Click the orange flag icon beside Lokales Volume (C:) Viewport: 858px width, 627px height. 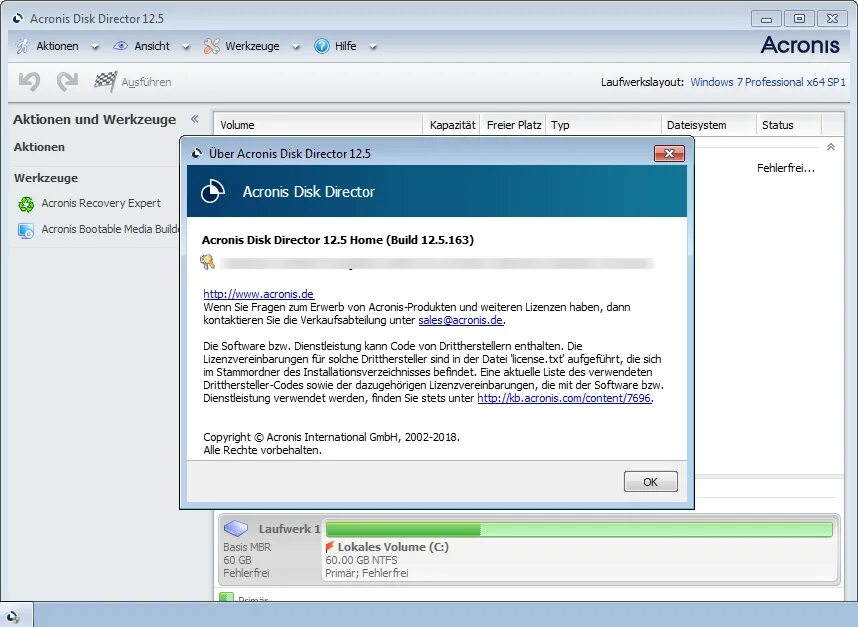(329, 547)
